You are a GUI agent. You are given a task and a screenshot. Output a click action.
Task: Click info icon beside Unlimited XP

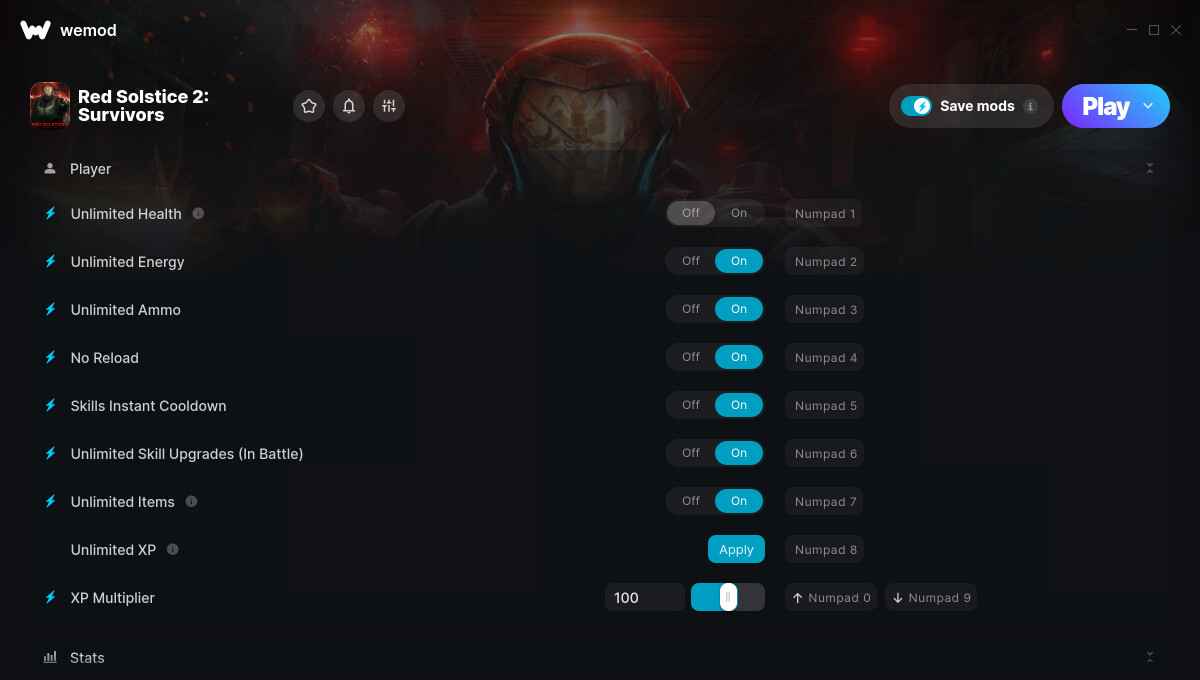pos(173,549)
